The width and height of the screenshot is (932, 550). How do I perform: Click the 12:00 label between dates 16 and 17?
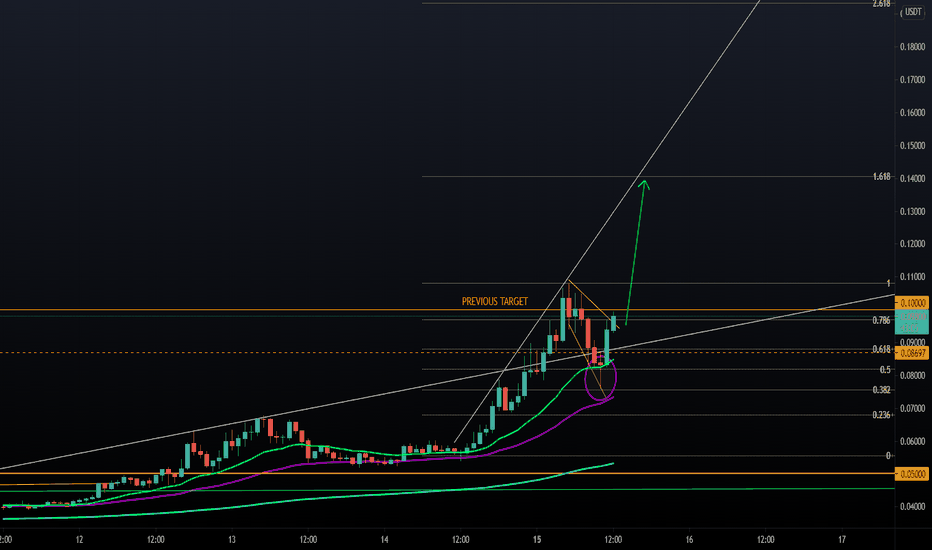point(766,540)
